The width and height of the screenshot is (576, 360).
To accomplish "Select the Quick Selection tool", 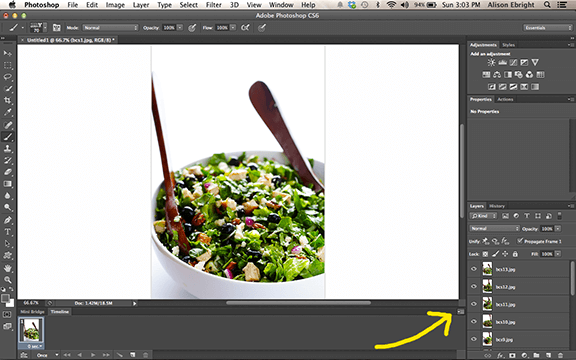I will (x=7, y=89).
